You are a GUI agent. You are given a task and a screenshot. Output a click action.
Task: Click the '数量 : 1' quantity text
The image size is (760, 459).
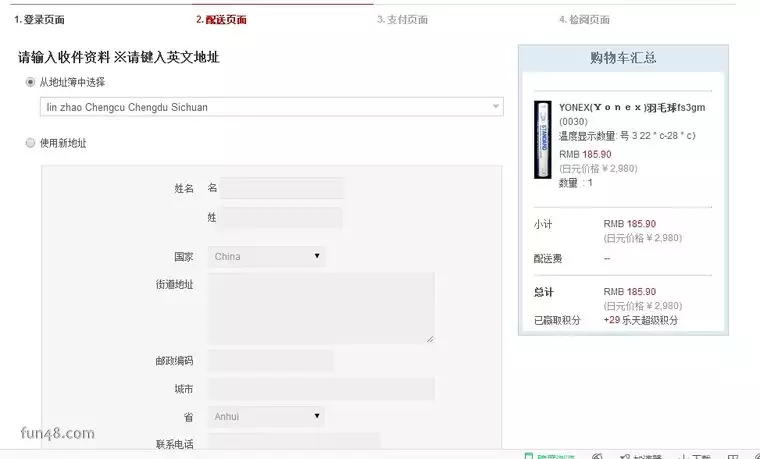[x=576, y=183]
